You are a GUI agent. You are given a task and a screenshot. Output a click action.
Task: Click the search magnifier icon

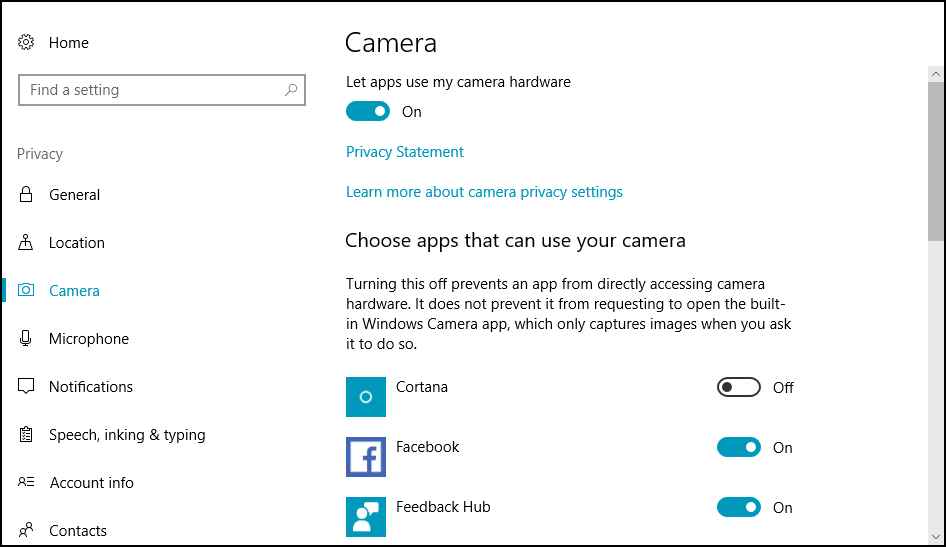pyautogui.click(x=291, y=90)
